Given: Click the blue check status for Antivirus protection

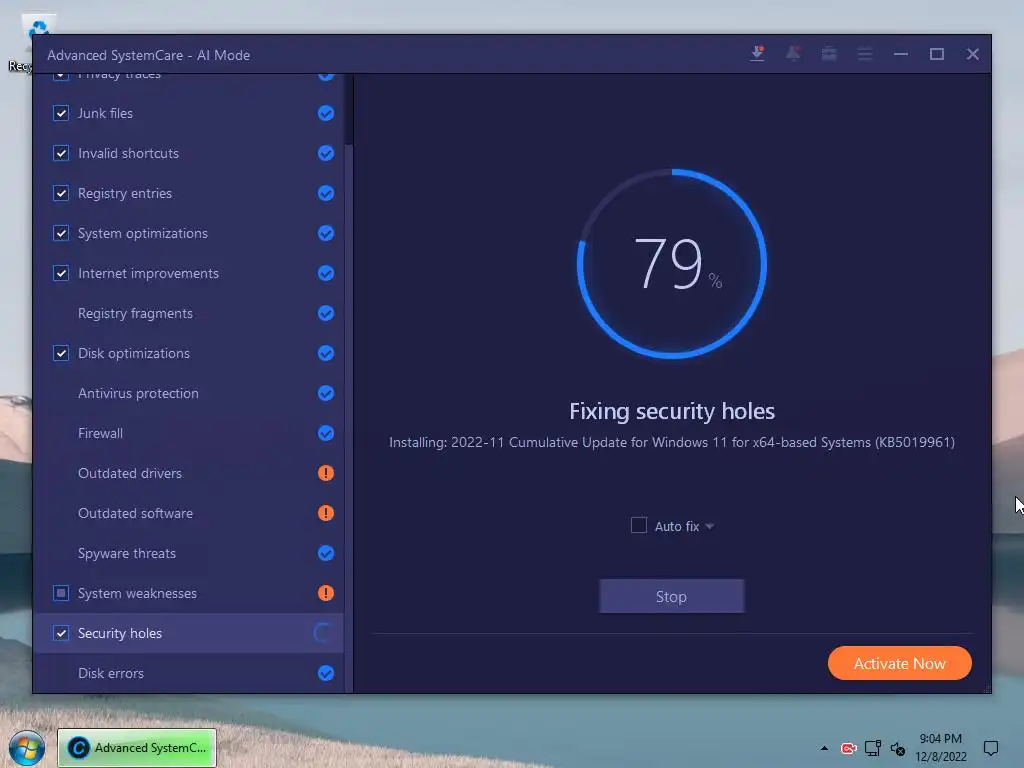Looking at the screenshot, I should pyautogui.click(x=326, y=393).
